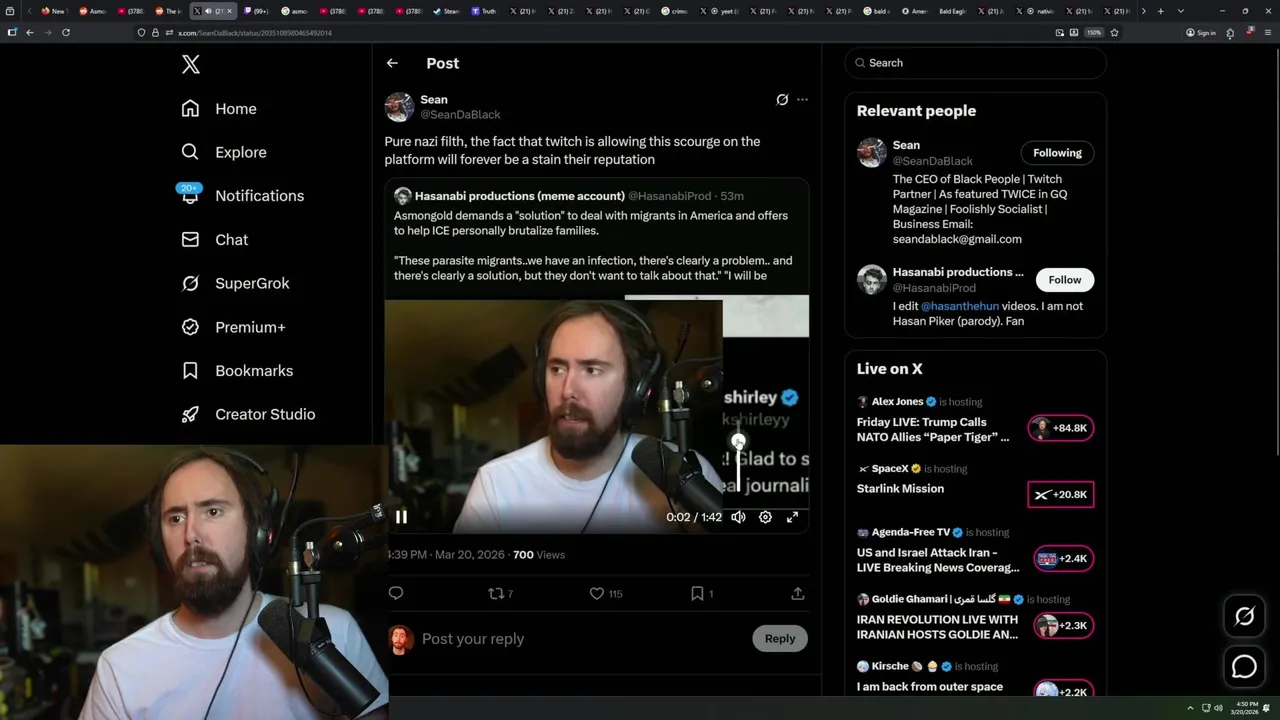Viewport: 1280px width, 720px height.
Task: Open the three-dot menu on Sean's post
Action: [802, 100]
